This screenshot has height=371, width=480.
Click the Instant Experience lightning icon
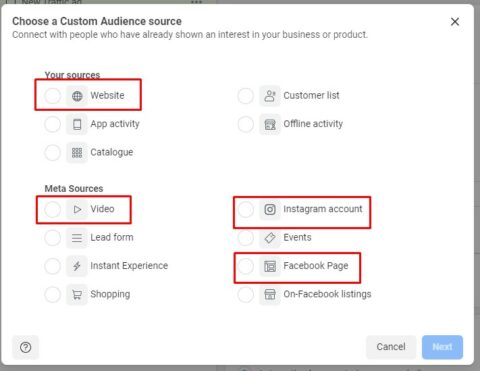pyautogui.click(x=77, y=266)
